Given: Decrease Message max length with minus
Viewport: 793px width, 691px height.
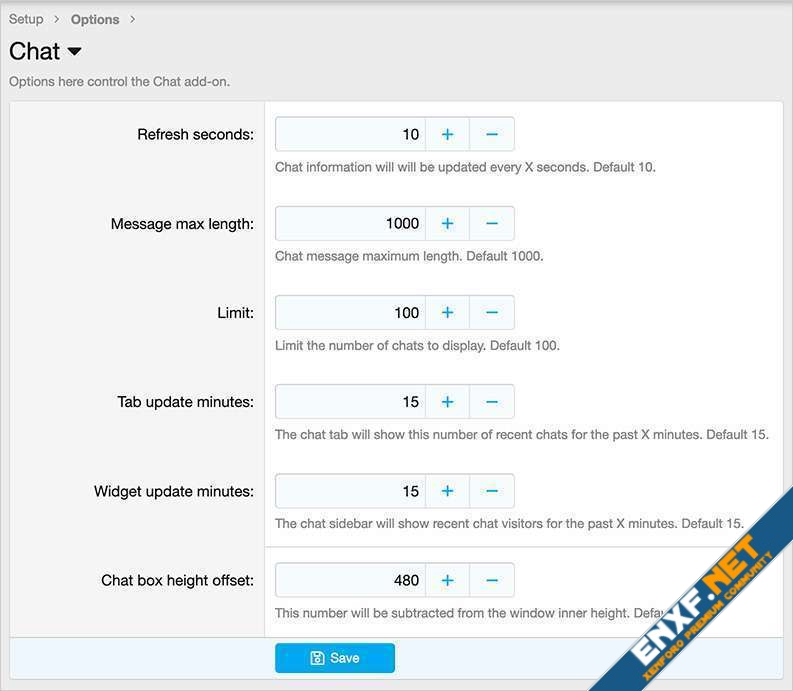Looking at the screenshot, I should coord(492,223).
